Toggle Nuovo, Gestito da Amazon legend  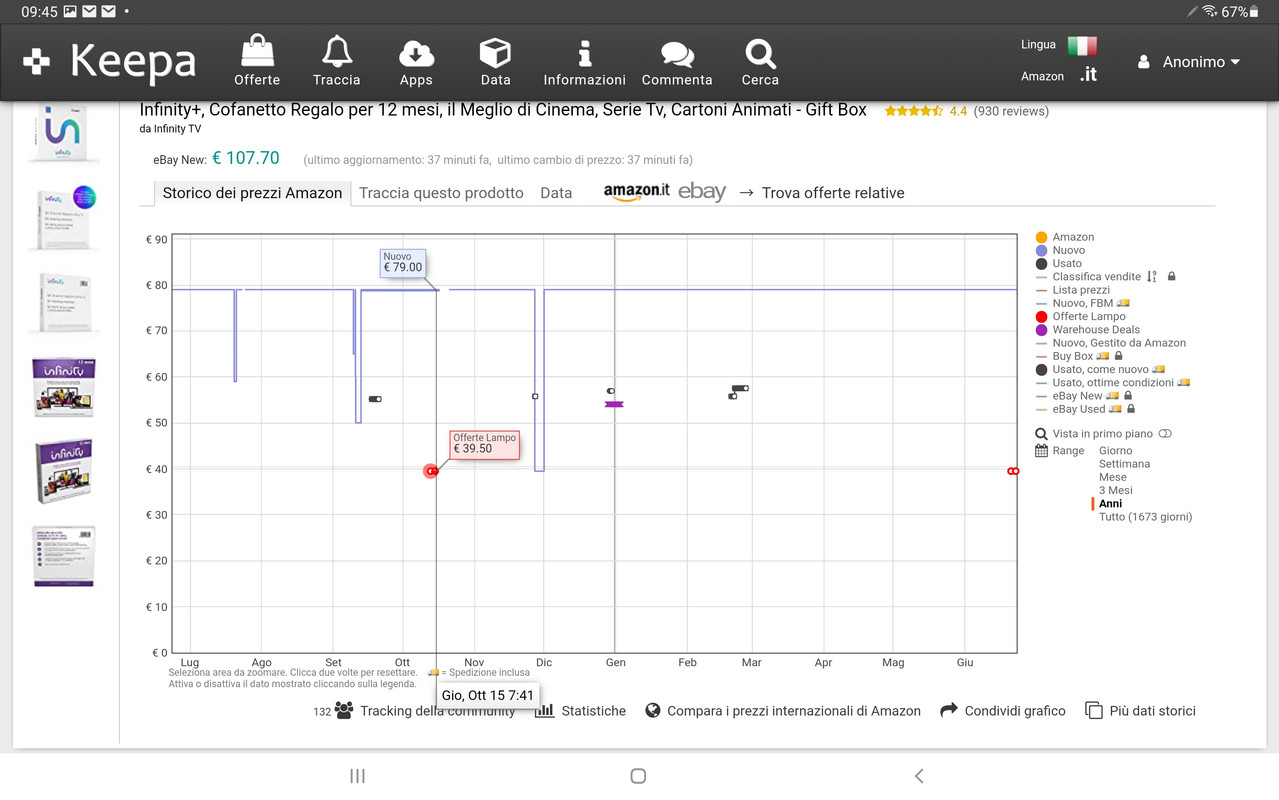[x=1111, y=343]
